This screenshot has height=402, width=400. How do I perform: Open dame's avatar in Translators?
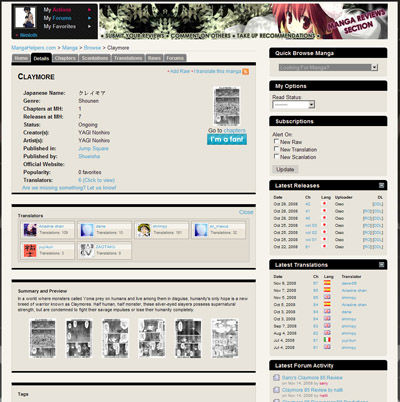pos(87,230)
